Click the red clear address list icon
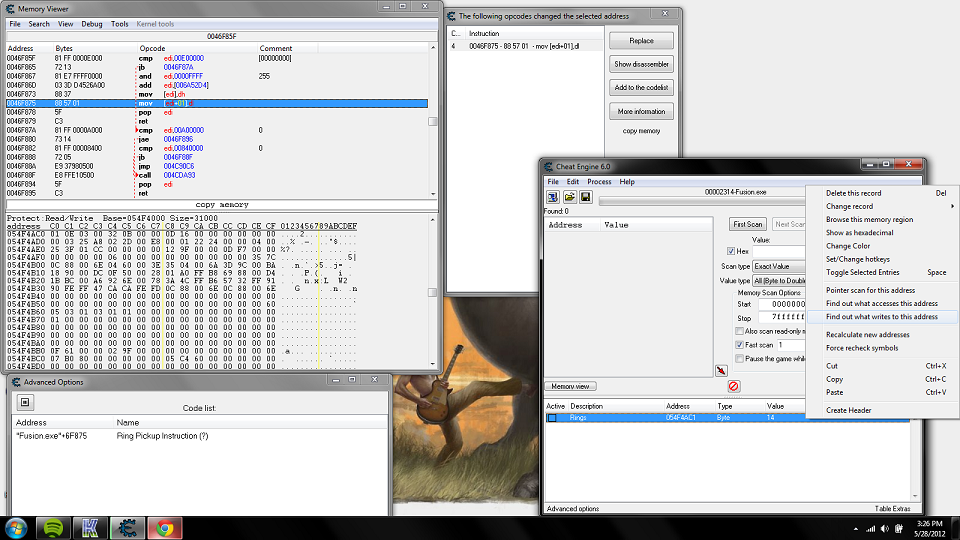 pos(733,386)
